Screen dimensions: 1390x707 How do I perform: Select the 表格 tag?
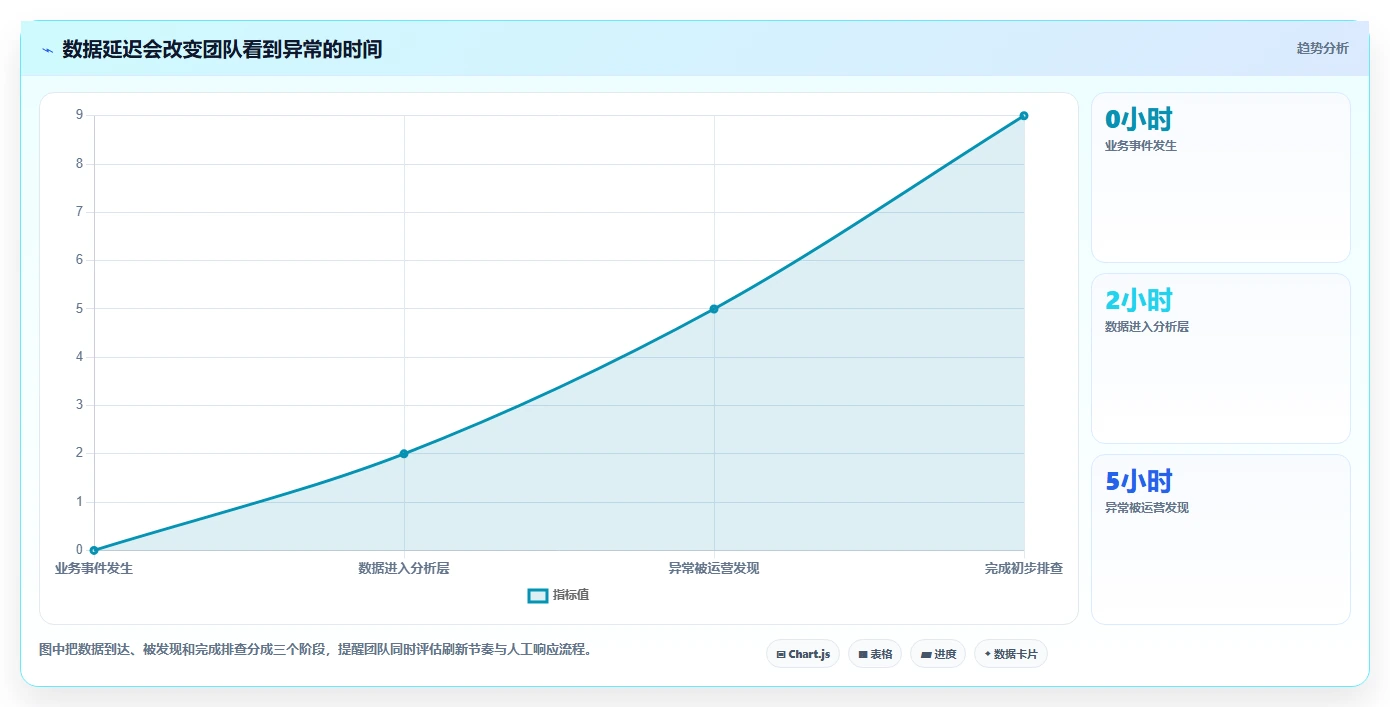coord(875,654)
